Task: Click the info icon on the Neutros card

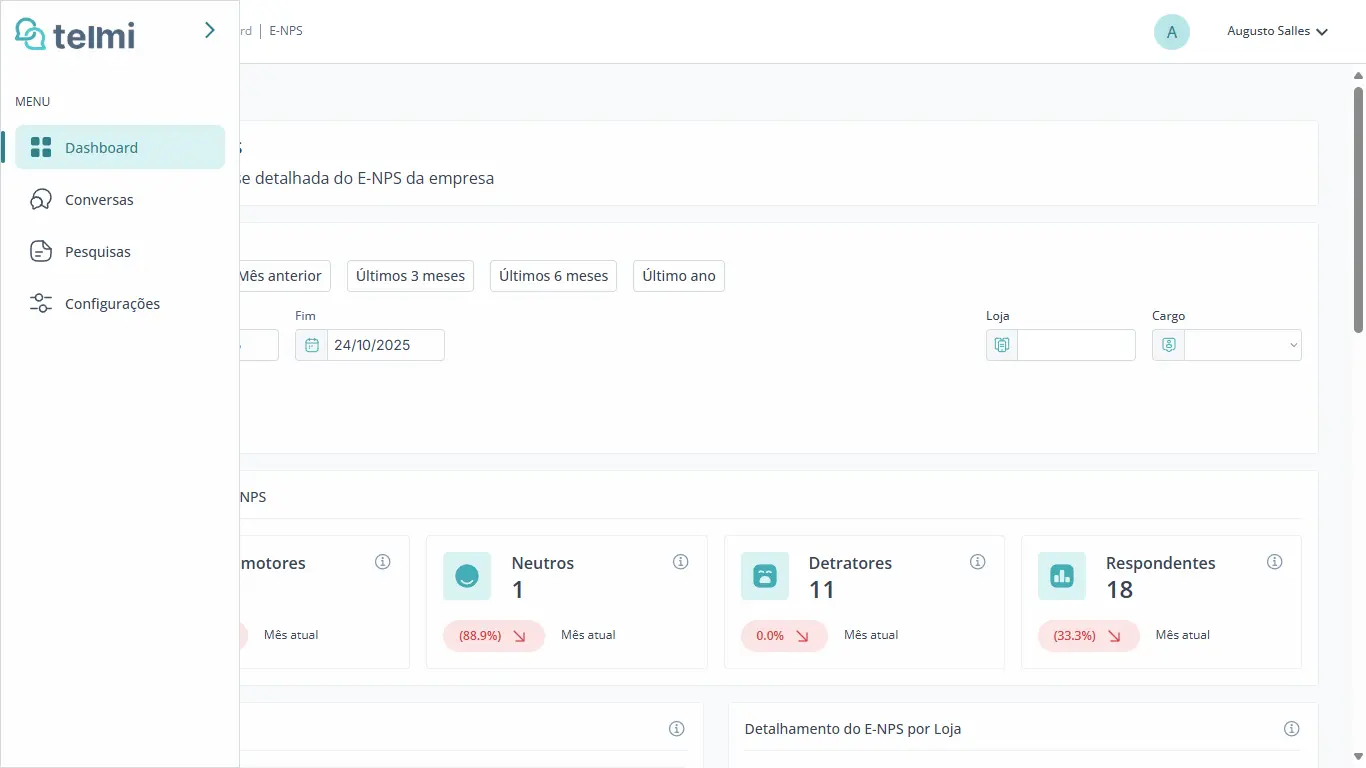Action: point(681,562)
